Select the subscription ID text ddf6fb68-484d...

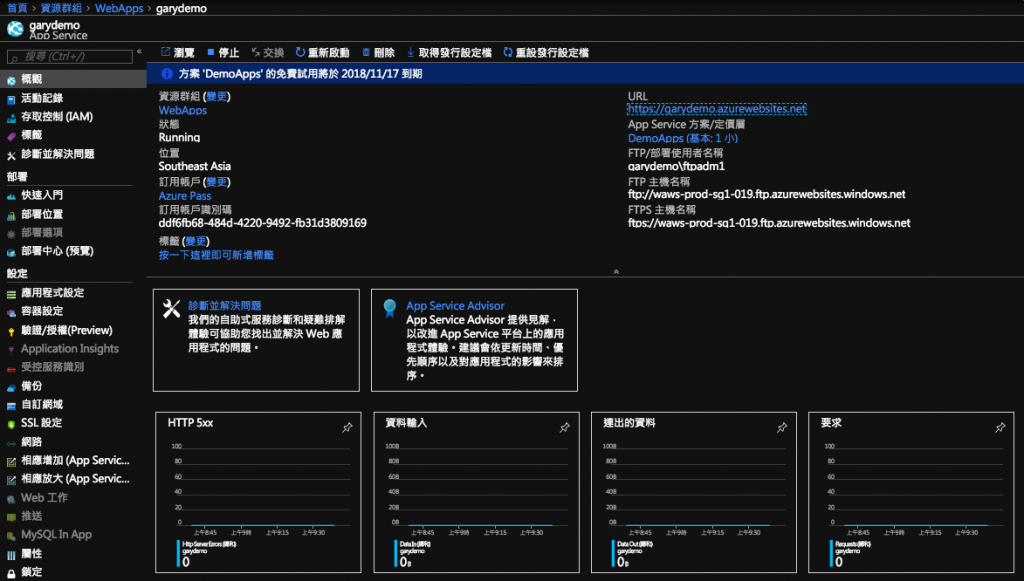tap(263, 223)
